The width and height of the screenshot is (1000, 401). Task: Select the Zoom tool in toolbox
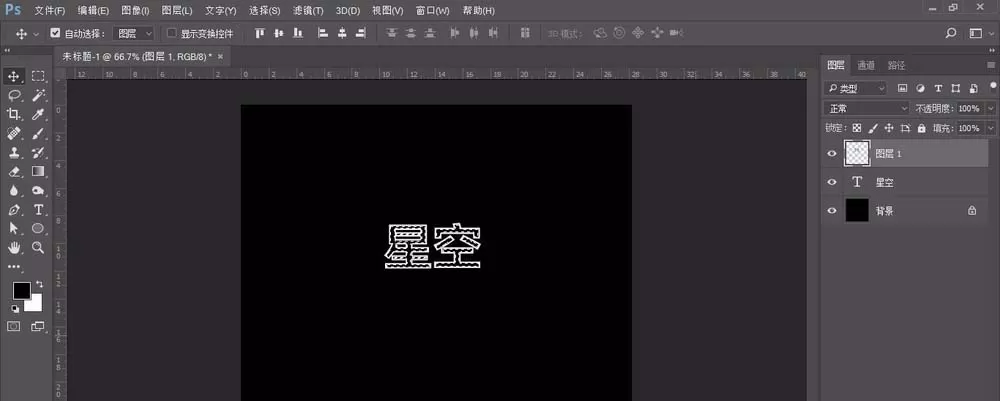[38, 247]
